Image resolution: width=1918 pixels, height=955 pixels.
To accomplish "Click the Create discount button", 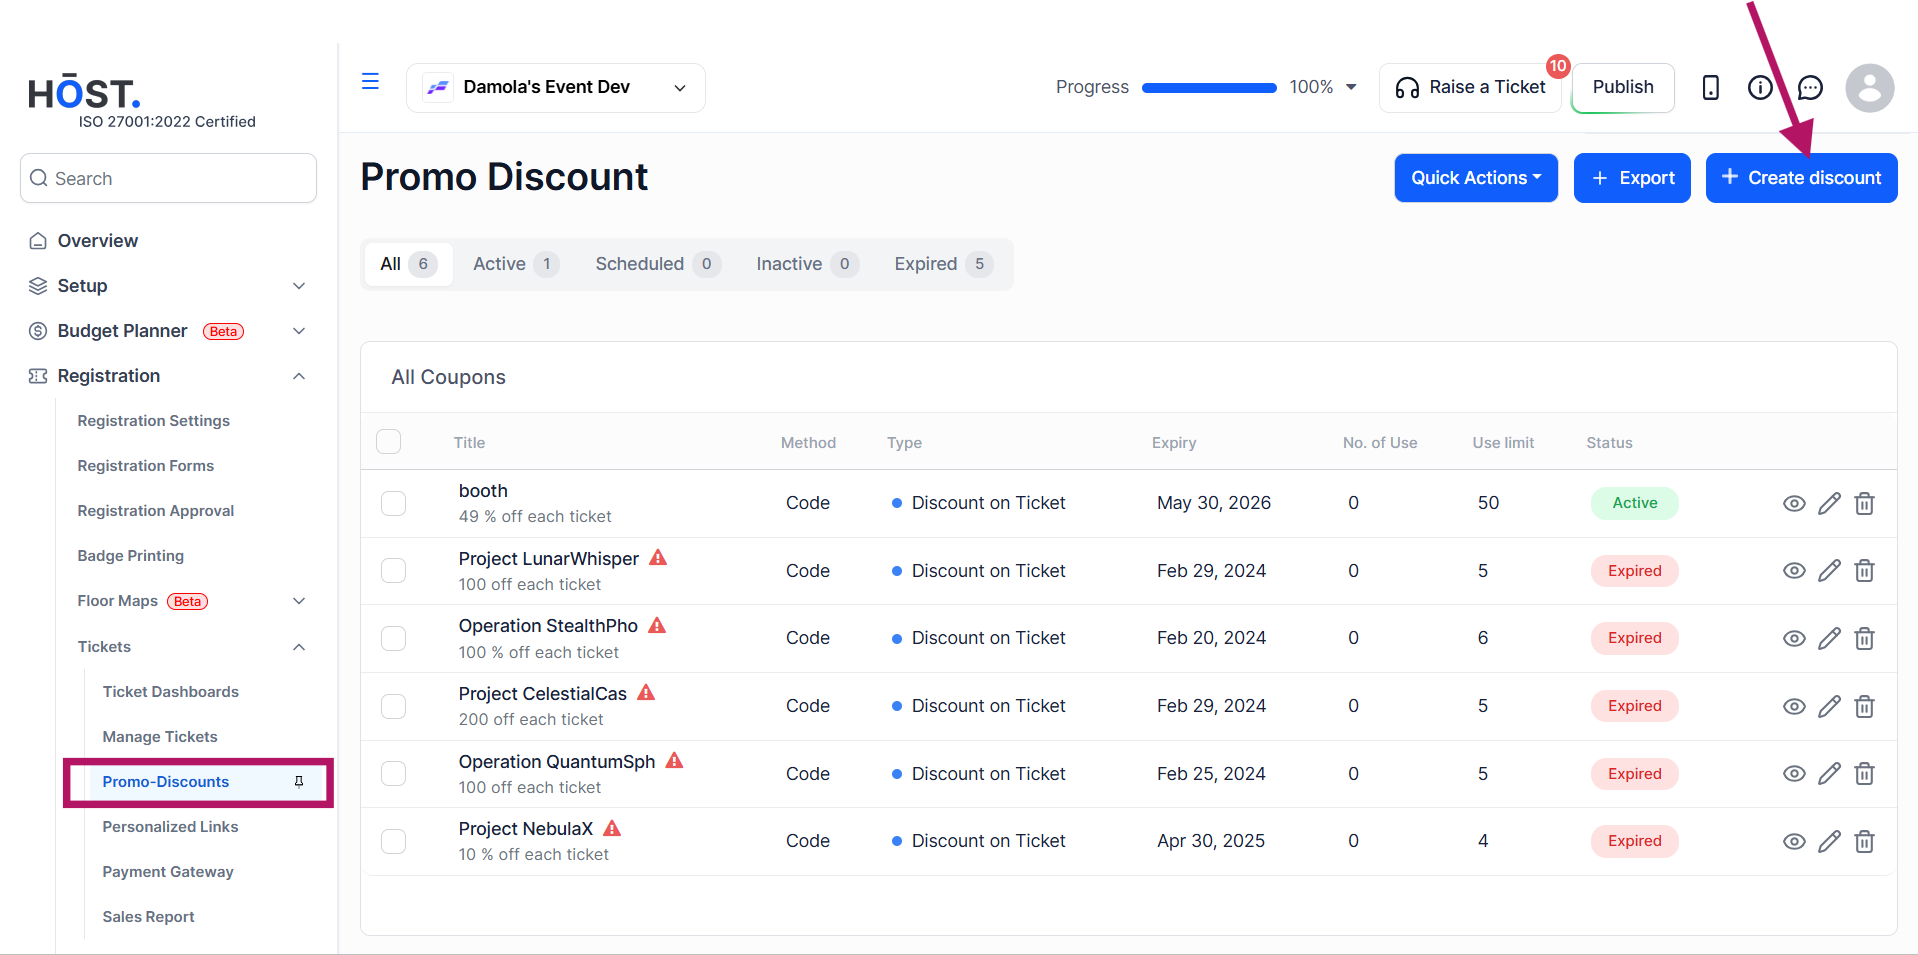I will tap(1801, 178).
